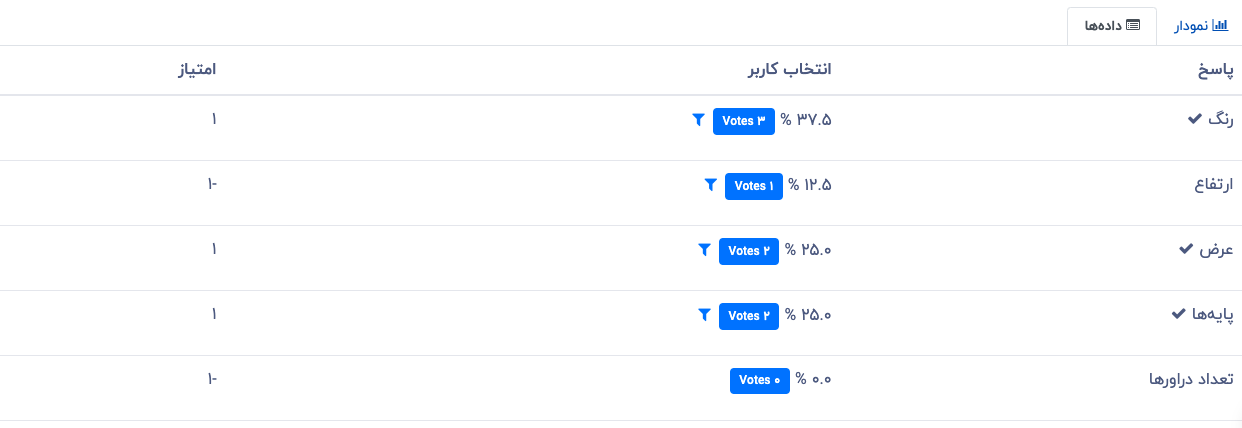Click the 0 Votes badge for تعداد دراورها
This screenshot has height=428, width=1242.
click(x=759, y=381)
